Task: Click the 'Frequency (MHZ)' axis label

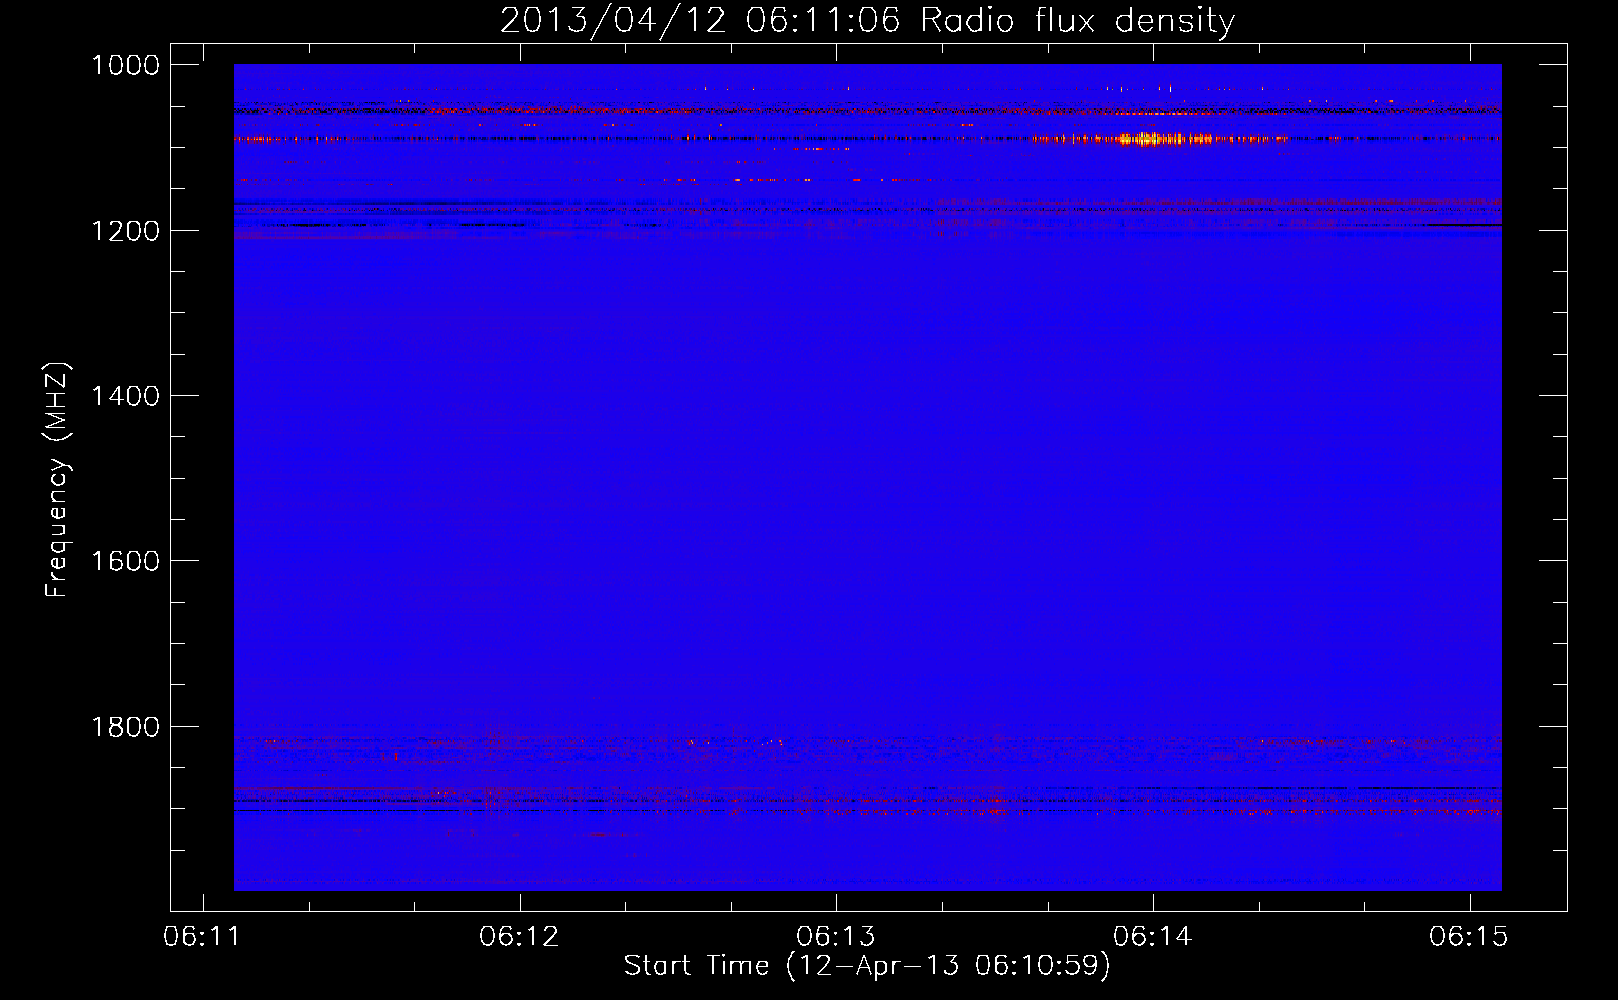Action: pos(57,480)
